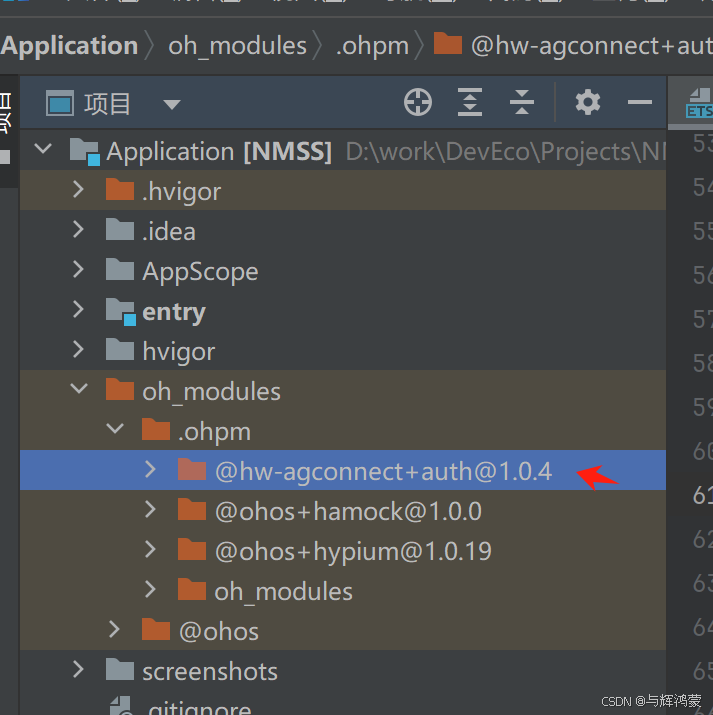Expand the @ohos folder chevron

coord(114,629)
